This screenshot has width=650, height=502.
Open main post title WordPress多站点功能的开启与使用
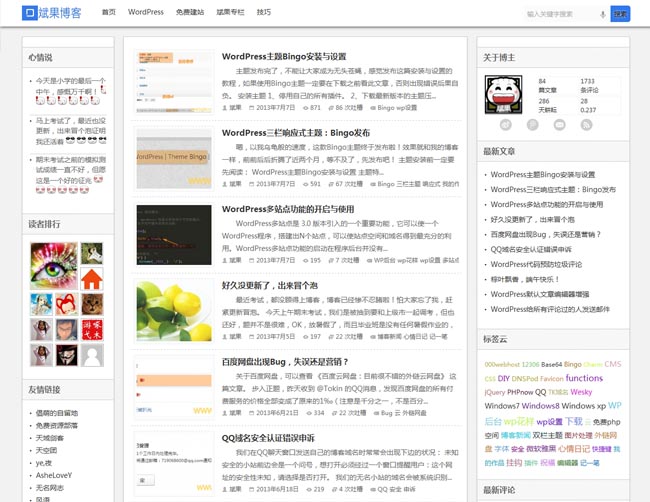[288, 209]
